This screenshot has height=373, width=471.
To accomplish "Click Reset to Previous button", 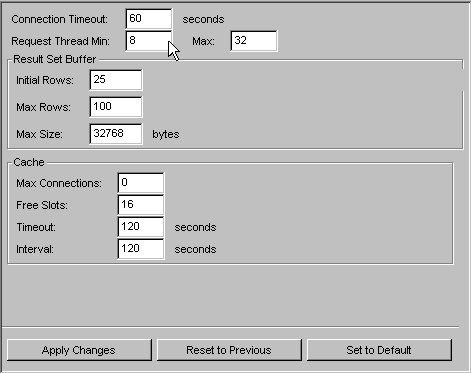I will (x=229, y=350).
